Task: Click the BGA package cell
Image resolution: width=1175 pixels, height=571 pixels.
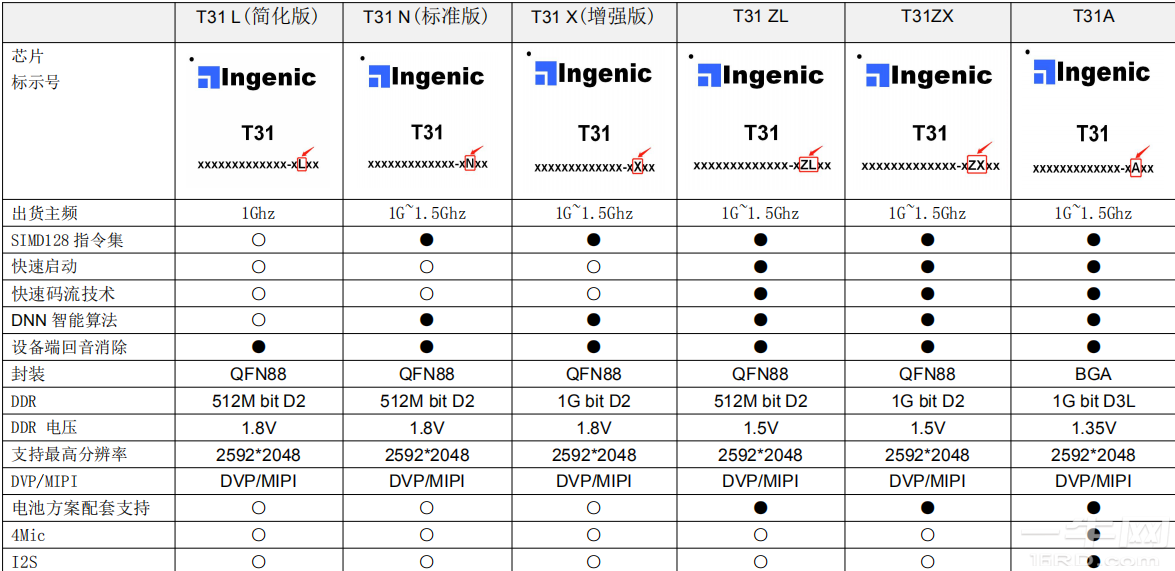Action: click(1093, 374)
